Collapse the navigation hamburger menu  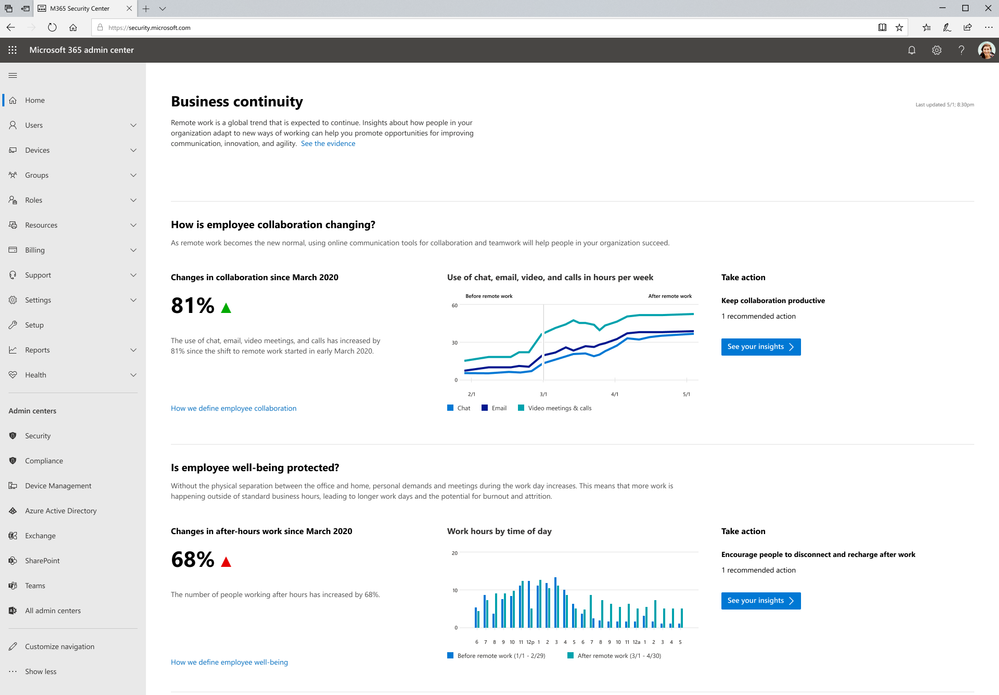coord(13,75)
